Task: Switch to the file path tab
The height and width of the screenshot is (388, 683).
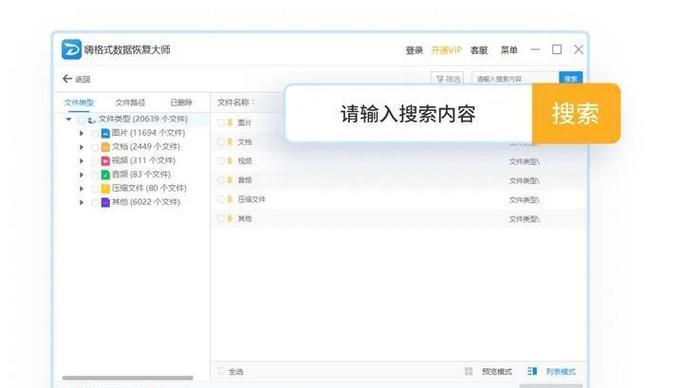Action: click(130, 102)
